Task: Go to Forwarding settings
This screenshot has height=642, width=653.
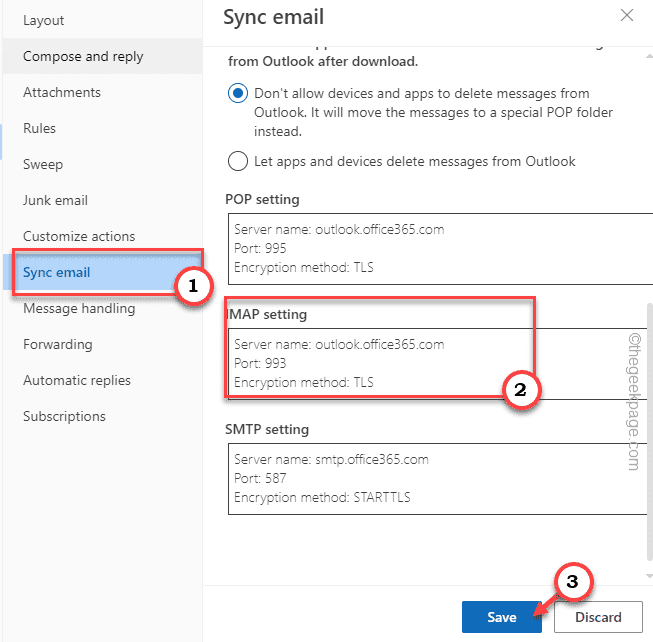Action: coord(102,344)
